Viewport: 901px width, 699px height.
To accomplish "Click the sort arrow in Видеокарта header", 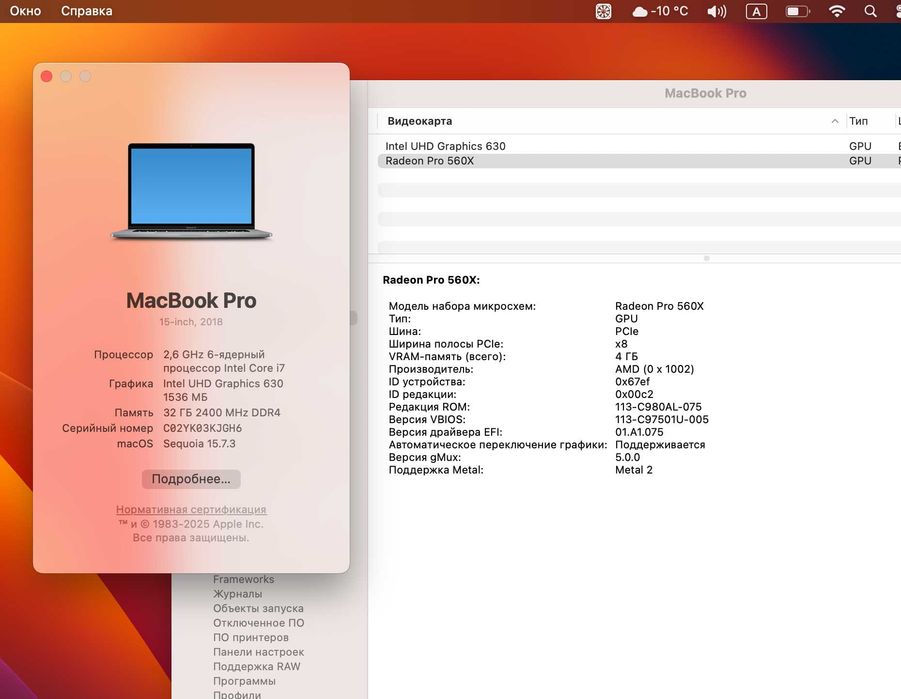I will [x=834, y=121].
